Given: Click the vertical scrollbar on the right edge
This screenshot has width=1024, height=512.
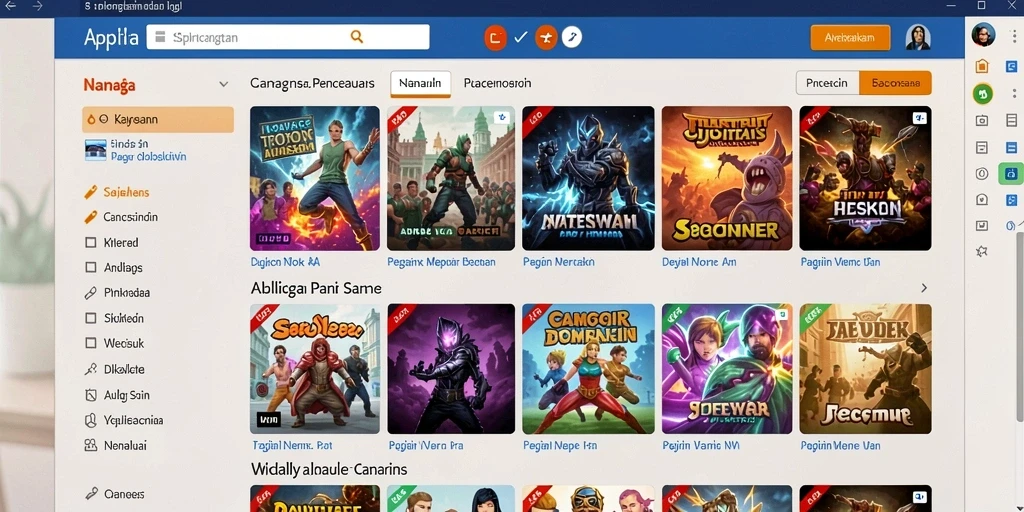Looking at the screenshot, I should click(x=1020, y=327).
